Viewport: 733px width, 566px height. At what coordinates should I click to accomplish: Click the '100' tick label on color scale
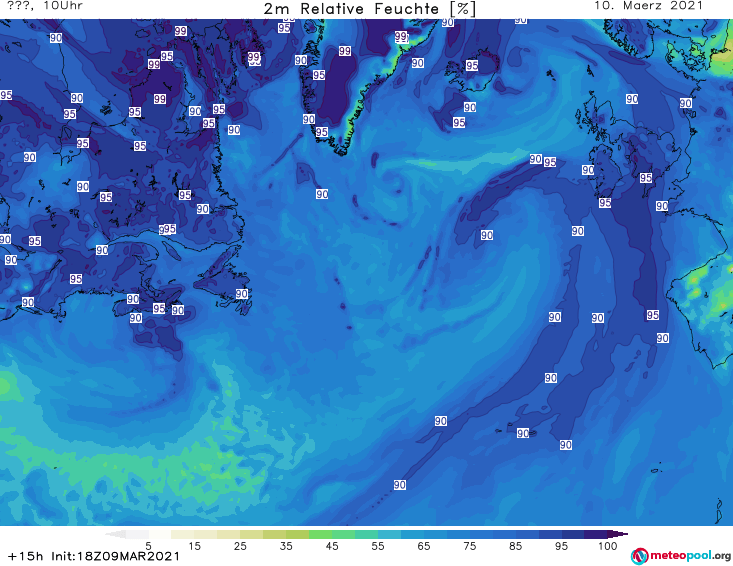pyautogui.click(x=608, y=546)
